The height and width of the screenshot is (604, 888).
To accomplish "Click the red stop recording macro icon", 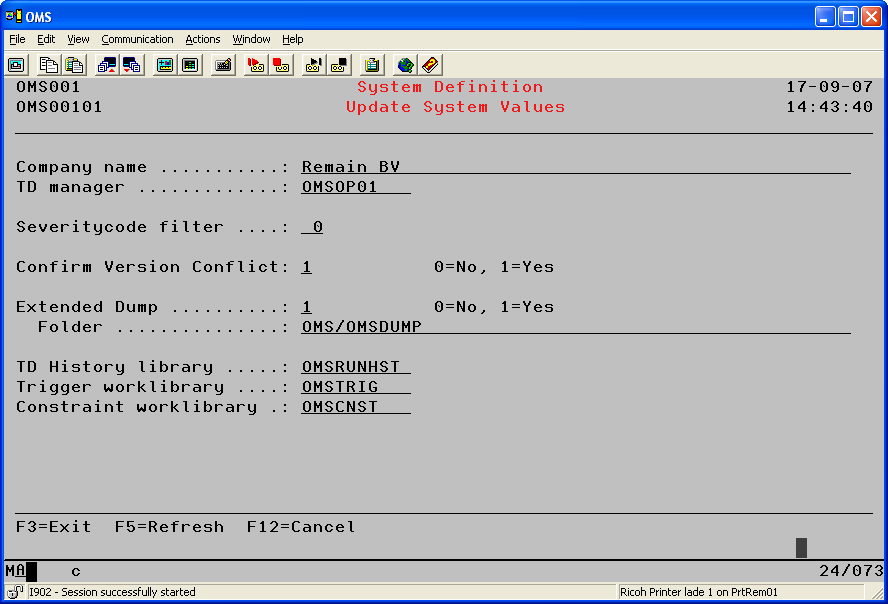I will [x=281, y=65].
